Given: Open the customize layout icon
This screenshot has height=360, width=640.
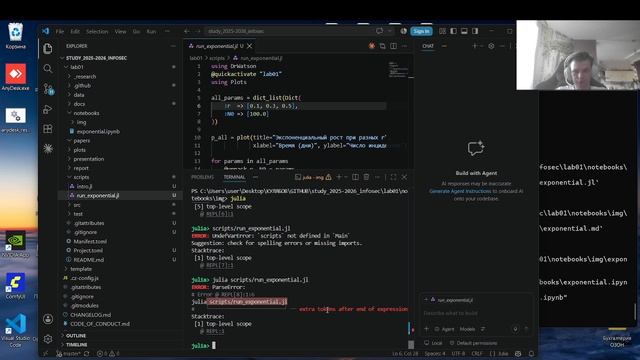Looking at the screenshot, I should (442, 31).
